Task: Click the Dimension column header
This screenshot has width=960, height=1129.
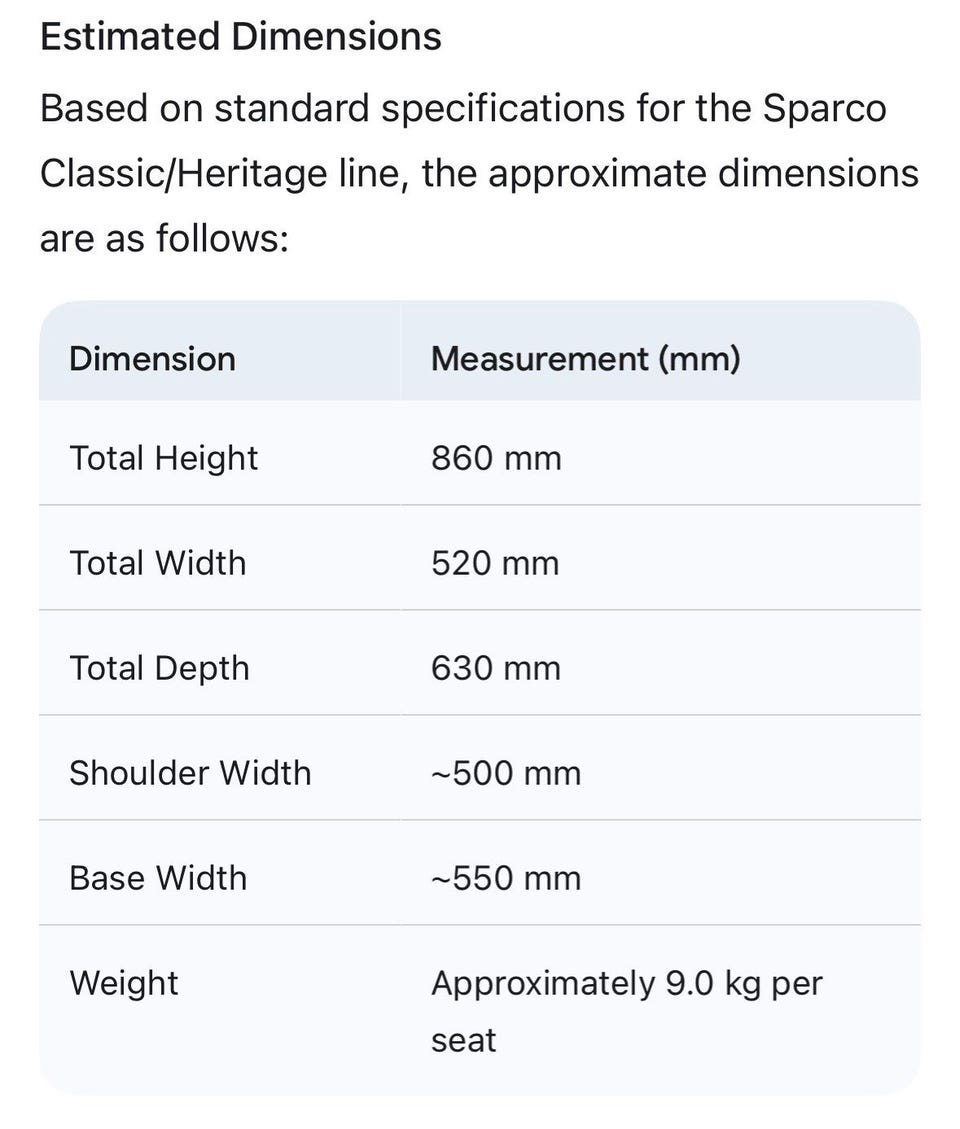Action: click(x=153, y=359)
